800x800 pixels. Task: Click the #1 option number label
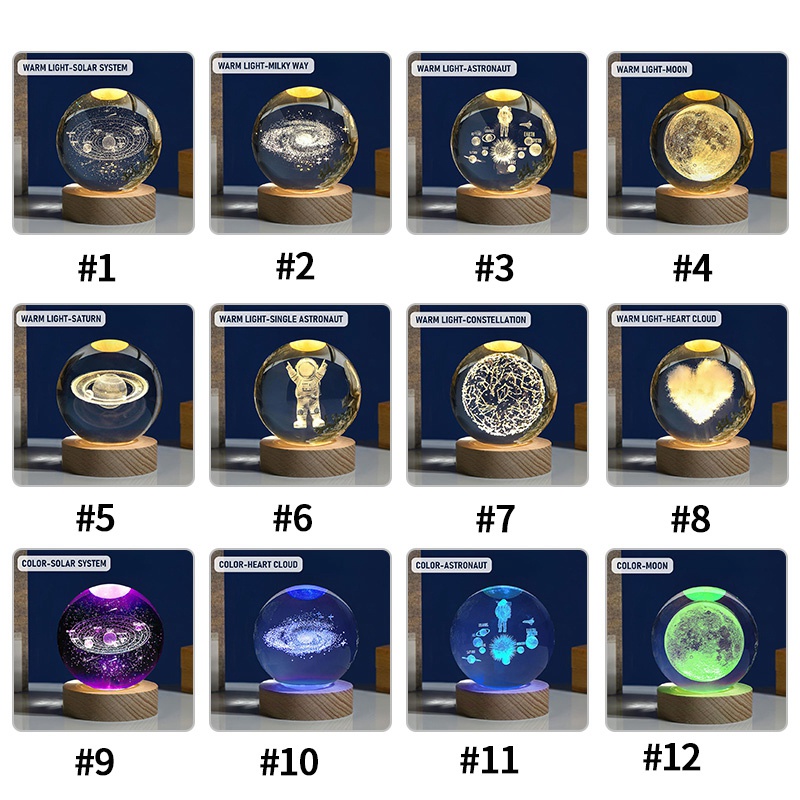(96, 268)
